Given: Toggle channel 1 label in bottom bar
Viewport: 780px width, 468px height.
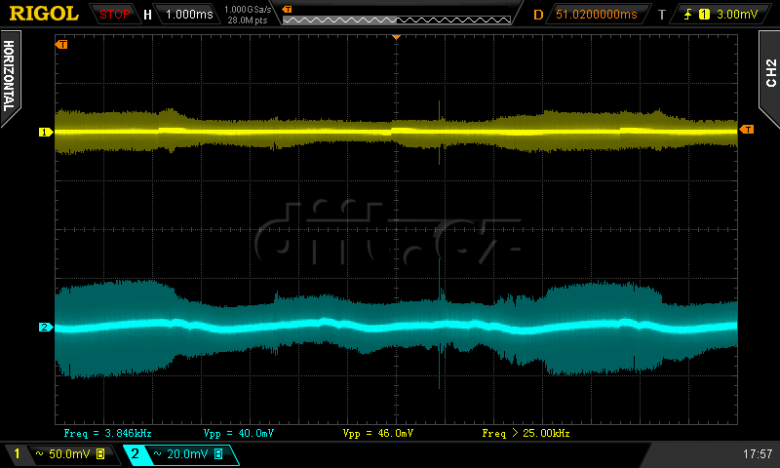Looking at the screenshot, I should [16, 455].
